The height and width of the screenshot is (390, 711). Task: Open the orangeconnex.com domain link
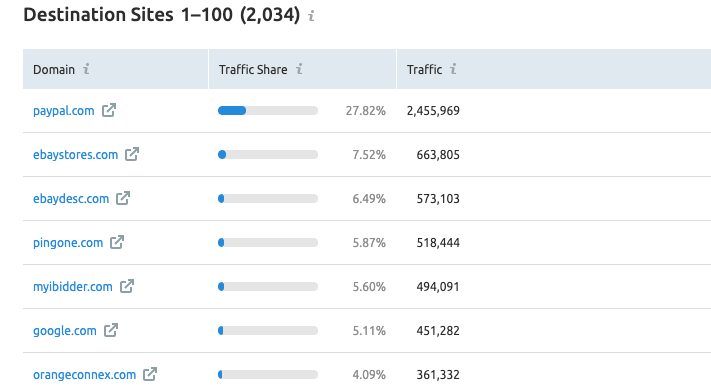point(84,375)
